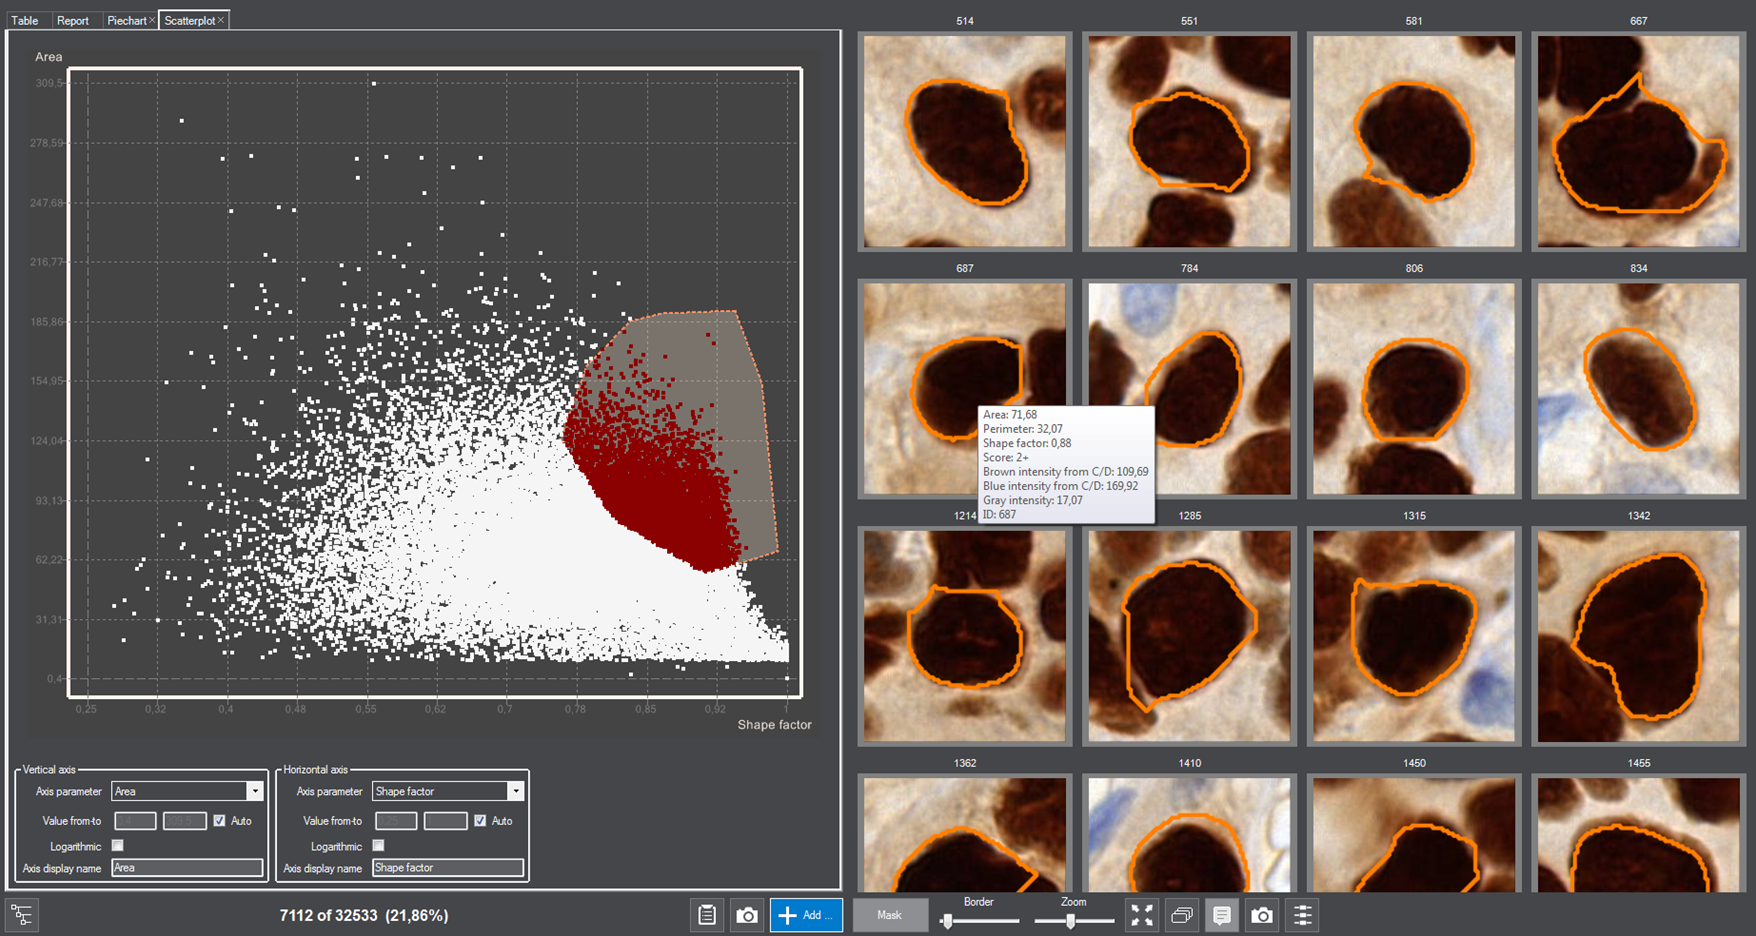The image size is (1756, 936).
Task: Capture gallery snapshot with camera icon
Action: (x=1262, y=915)
